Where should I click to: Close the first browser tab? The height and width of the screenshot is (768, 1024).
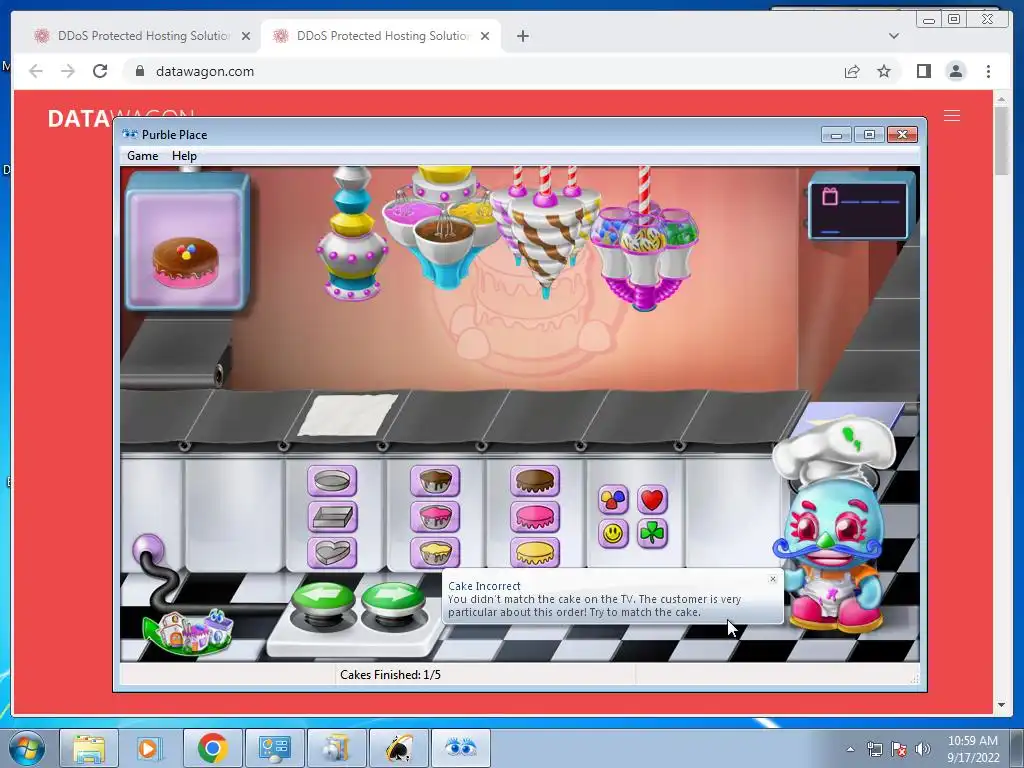246,36
